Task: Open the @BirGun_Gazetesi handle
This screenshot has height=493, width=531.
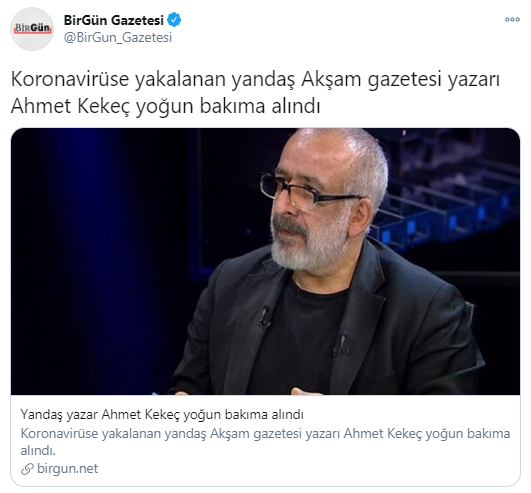Action: (118, 37)
